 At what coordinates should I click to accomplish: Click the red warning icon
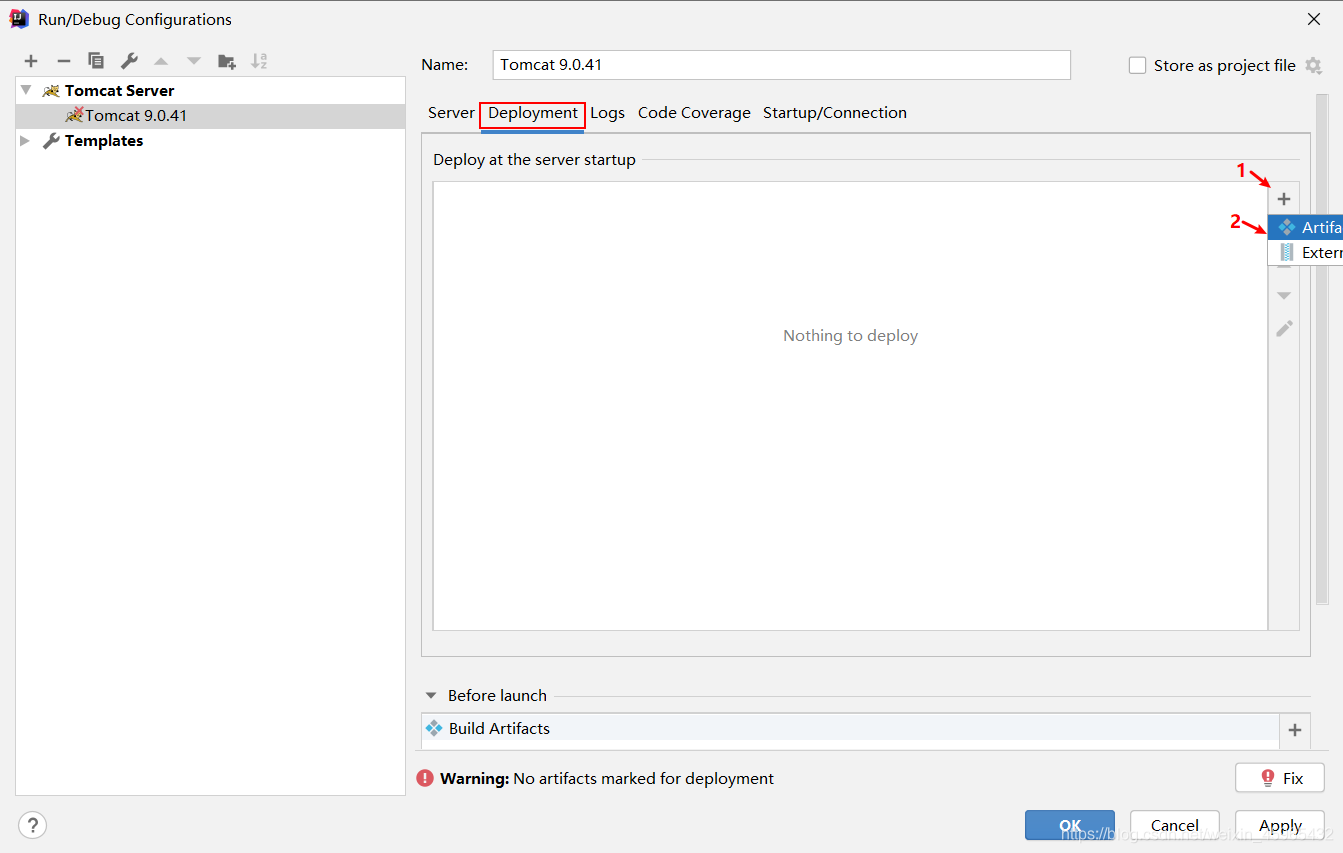425,778
